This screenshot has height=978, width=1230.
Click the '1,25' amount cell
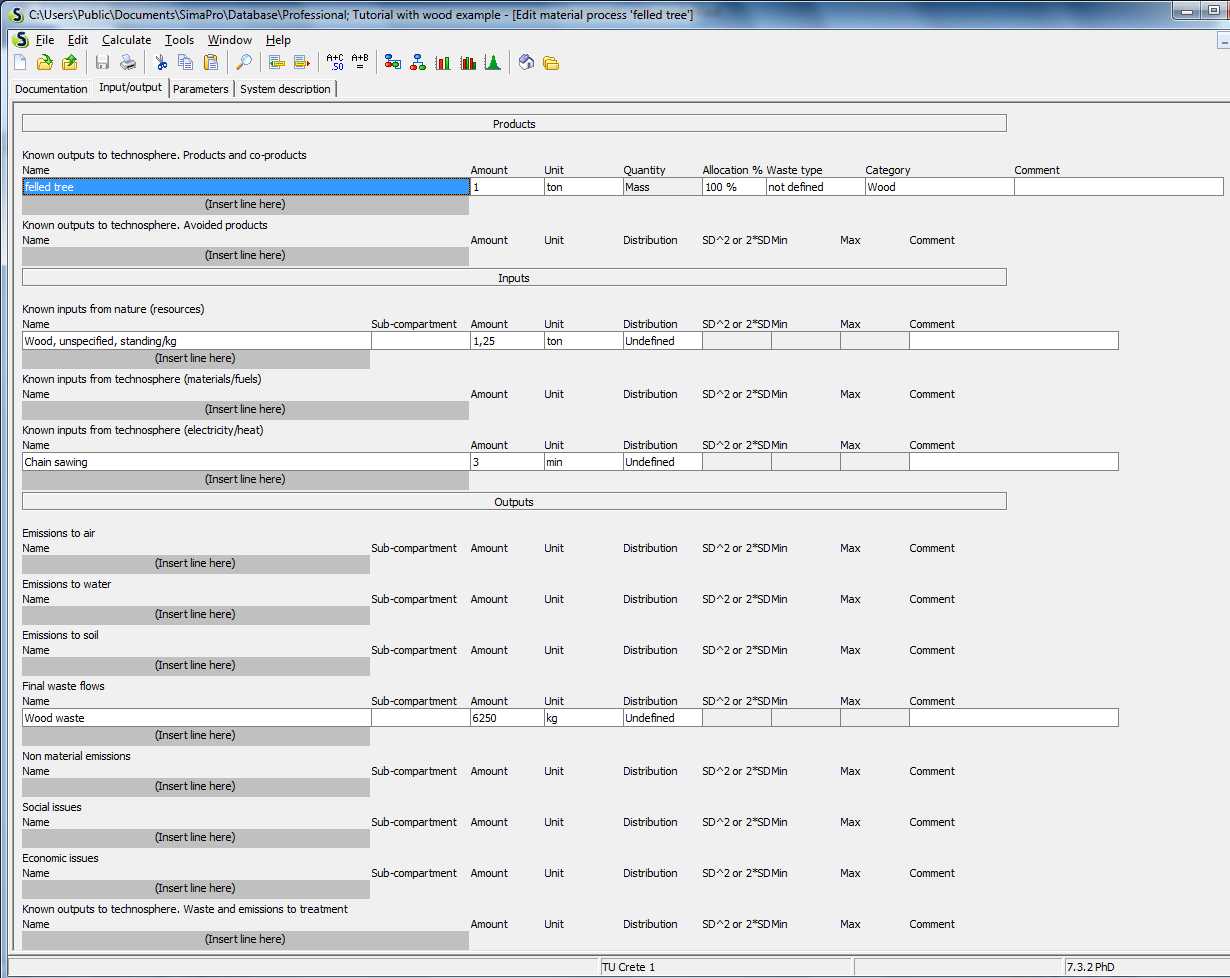click(506, 341)
